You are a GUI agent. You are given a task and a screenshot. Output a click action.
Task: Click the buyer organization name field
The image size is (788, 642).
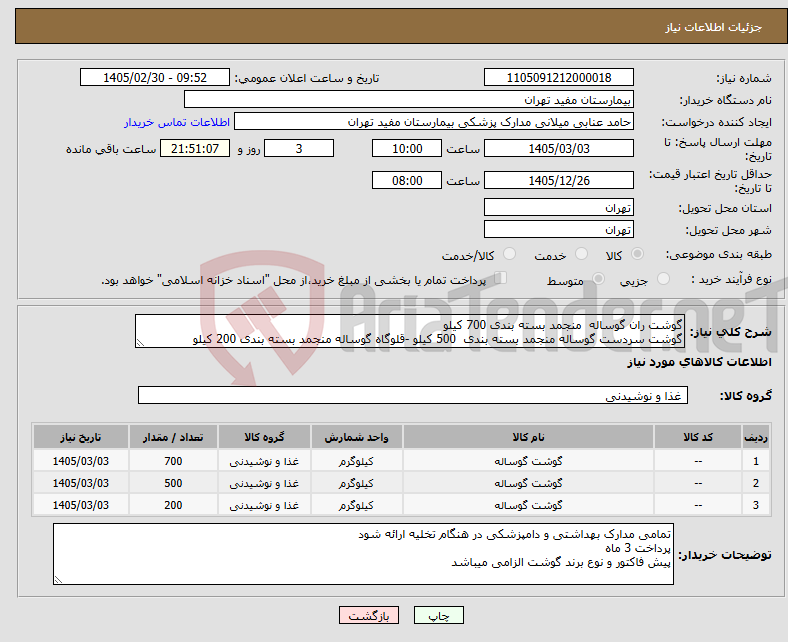(409, 100)
